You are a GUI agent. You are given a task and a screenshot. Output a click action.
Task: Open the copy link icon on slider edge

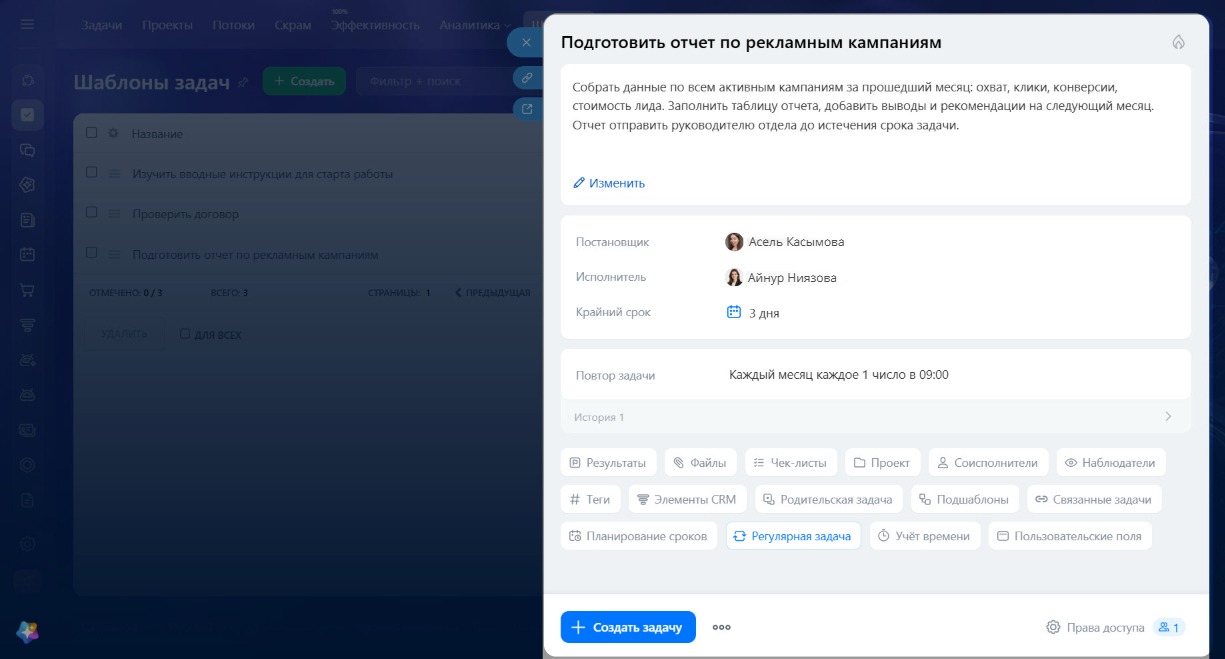pos(527,77)
